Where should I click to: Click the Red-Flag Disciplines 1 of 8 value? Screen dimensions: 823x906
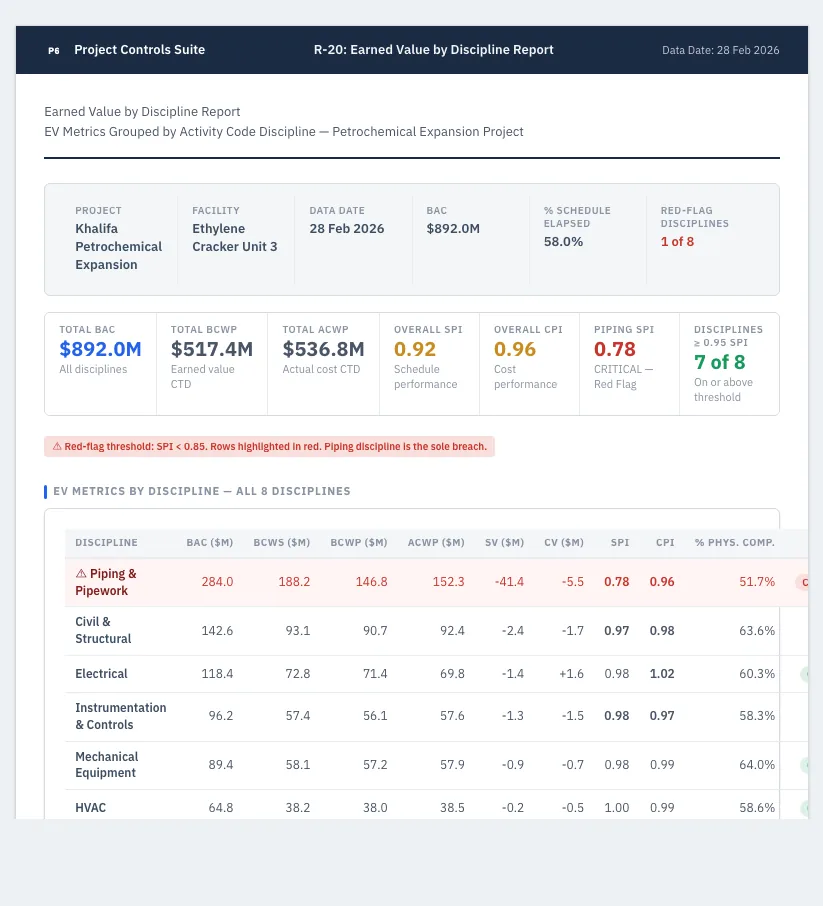click(677, 242)
